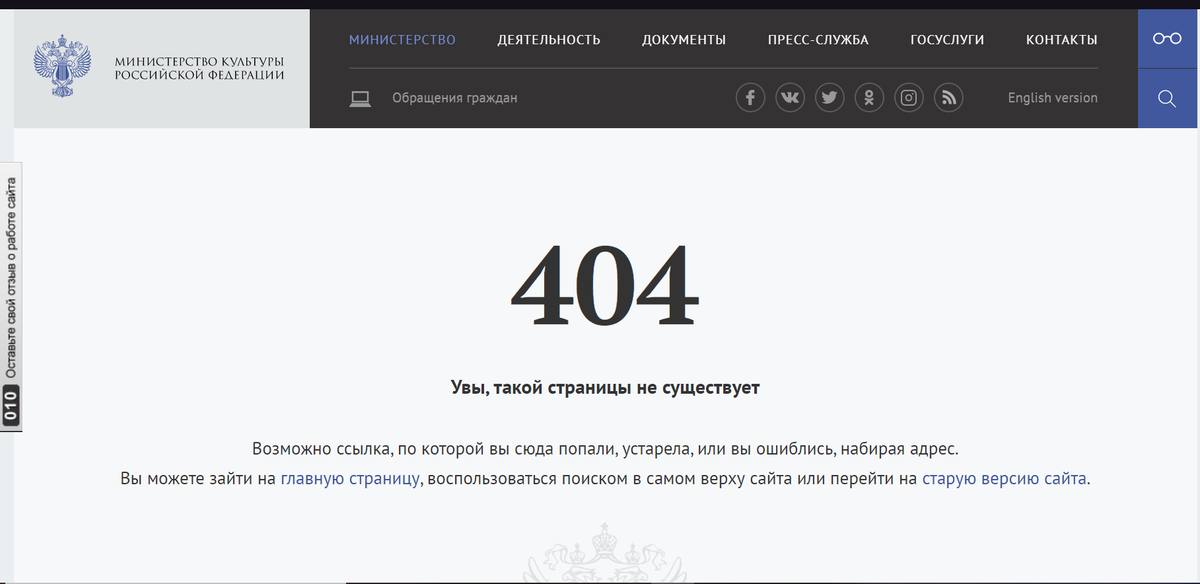1200x584 pixels.
Task: Click Министерство культуры Российской Федерации logo text
Action: 199,68
